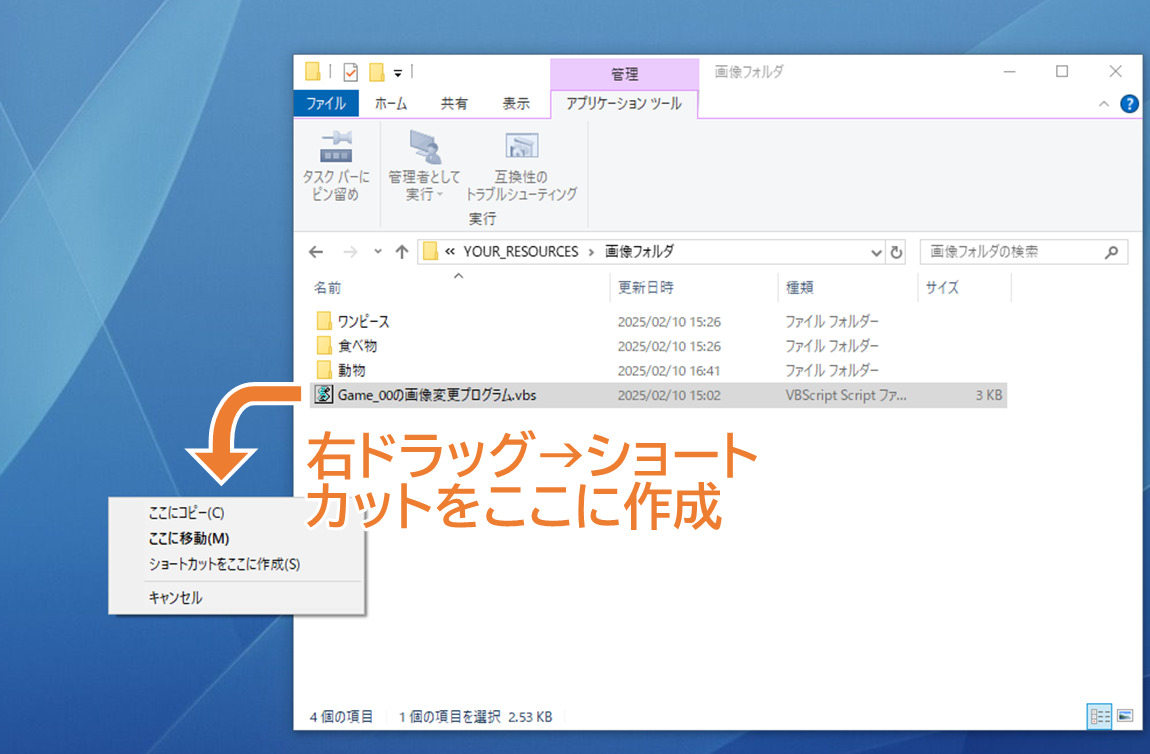Switch to details view in status bar

[1099, 716]
